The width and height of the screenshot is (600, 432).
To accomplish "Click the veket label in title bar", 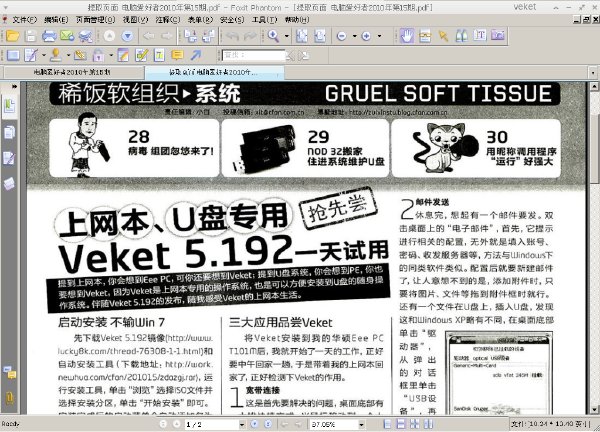I will click(525, 7).
